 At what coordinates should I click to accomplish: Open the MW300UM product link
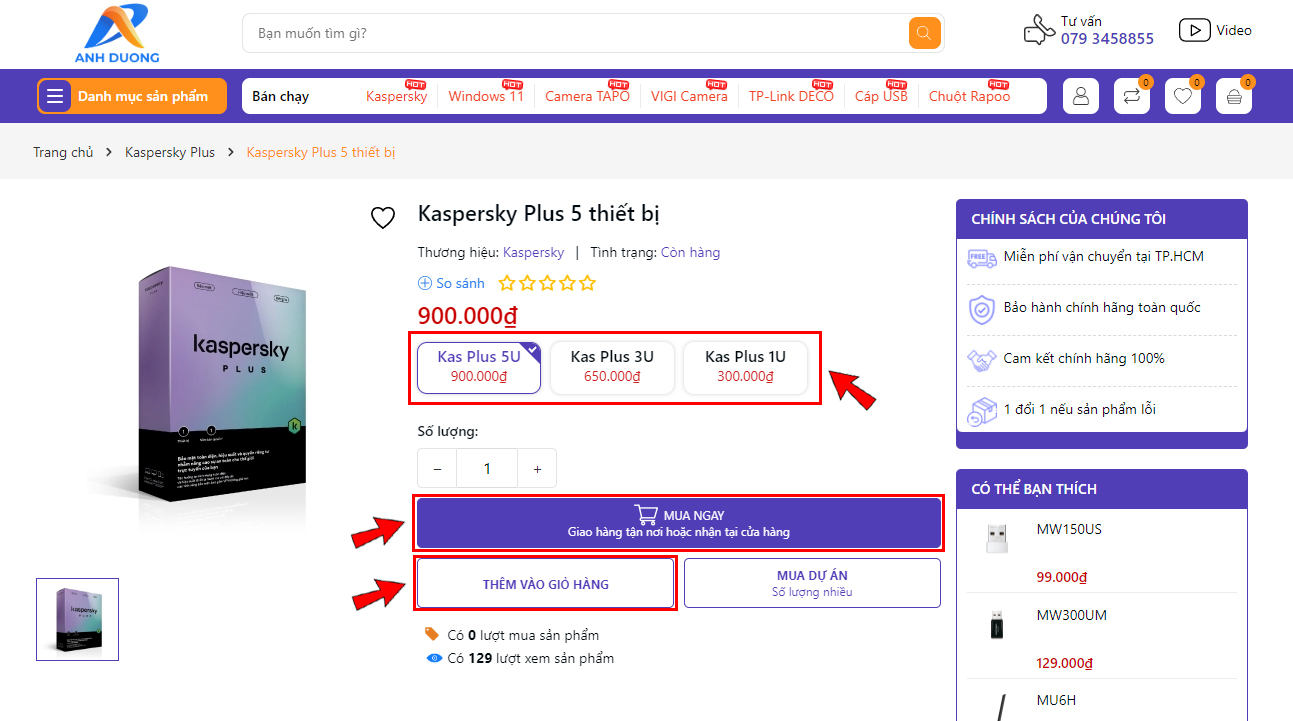1072,615
